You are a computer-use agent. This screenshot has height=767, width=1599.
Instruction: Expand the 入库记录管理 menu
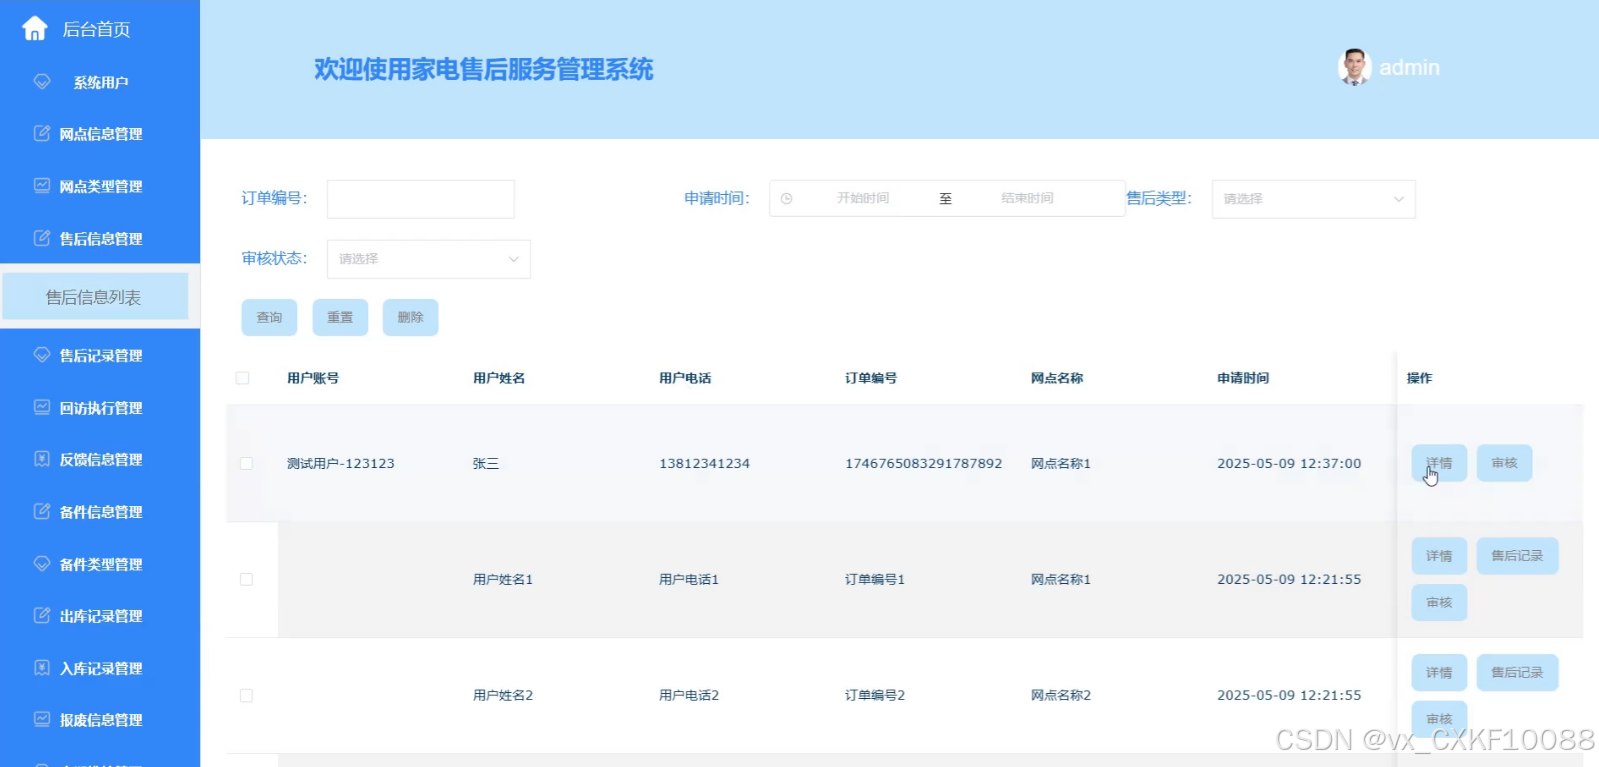(x=100, y=668)
